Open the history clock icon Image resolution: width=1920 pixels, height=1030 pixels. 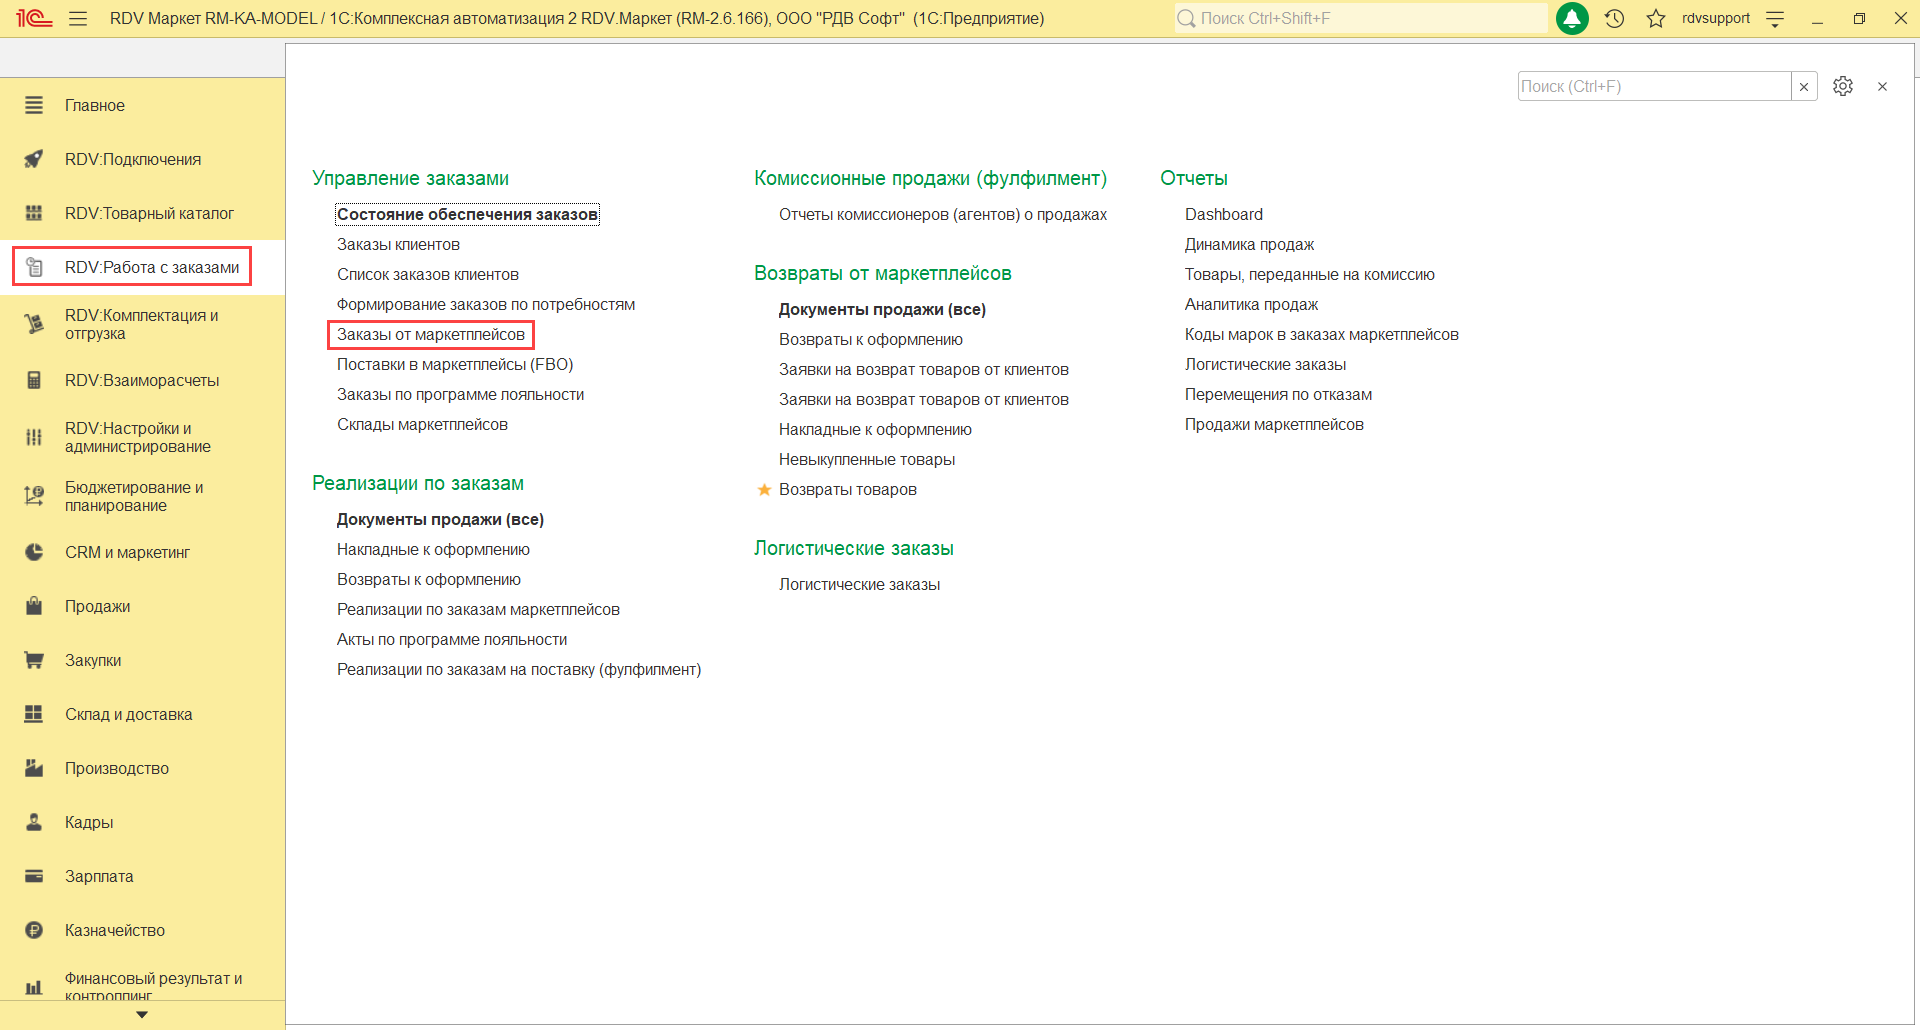1614,18
